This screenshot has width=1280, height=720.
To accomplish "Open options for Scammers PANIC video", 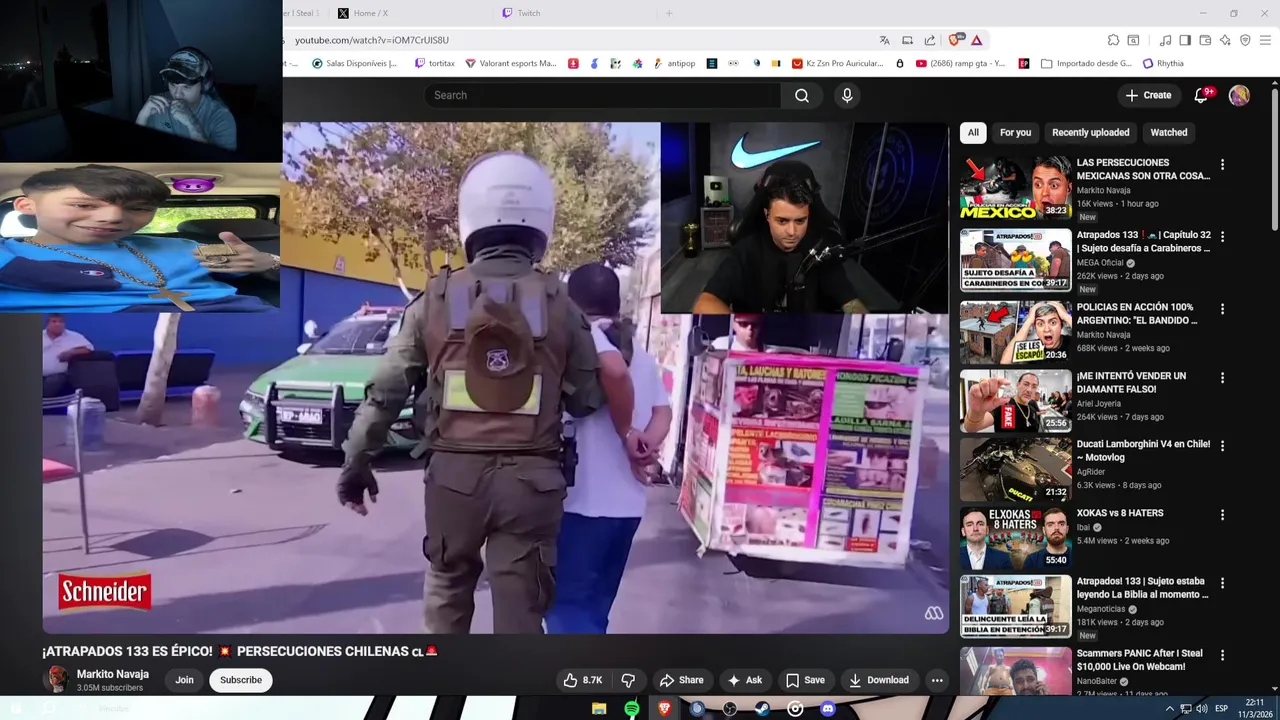I will 1222,655.
